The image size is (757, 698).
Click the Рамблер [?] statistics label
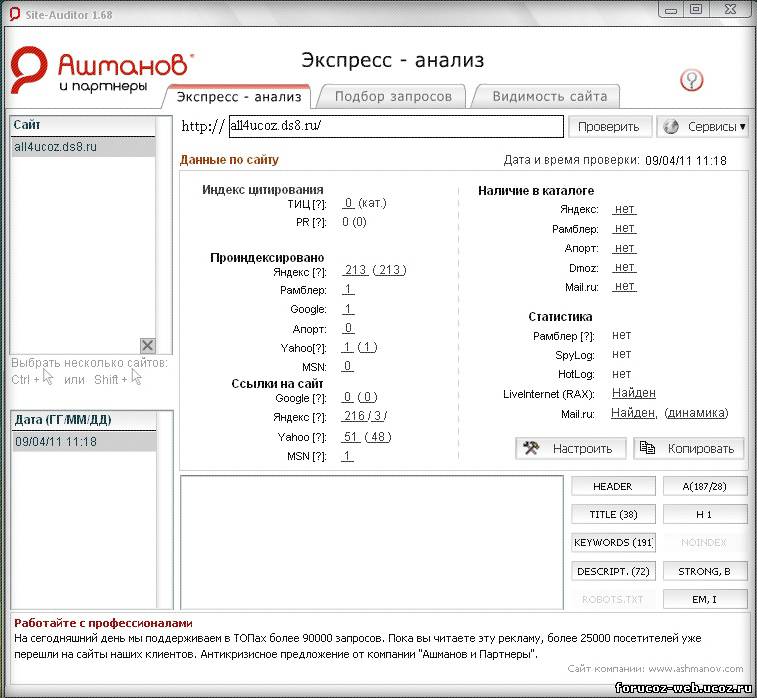563,336
